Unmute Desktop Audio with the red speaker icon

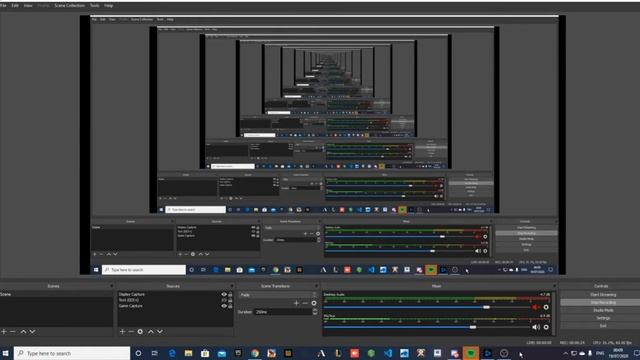[536, 307]
